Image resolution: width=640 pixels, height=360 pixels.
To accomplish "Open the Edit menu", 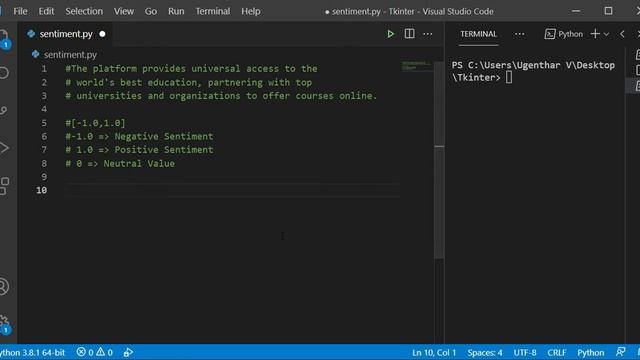I will tap(46, 11).
